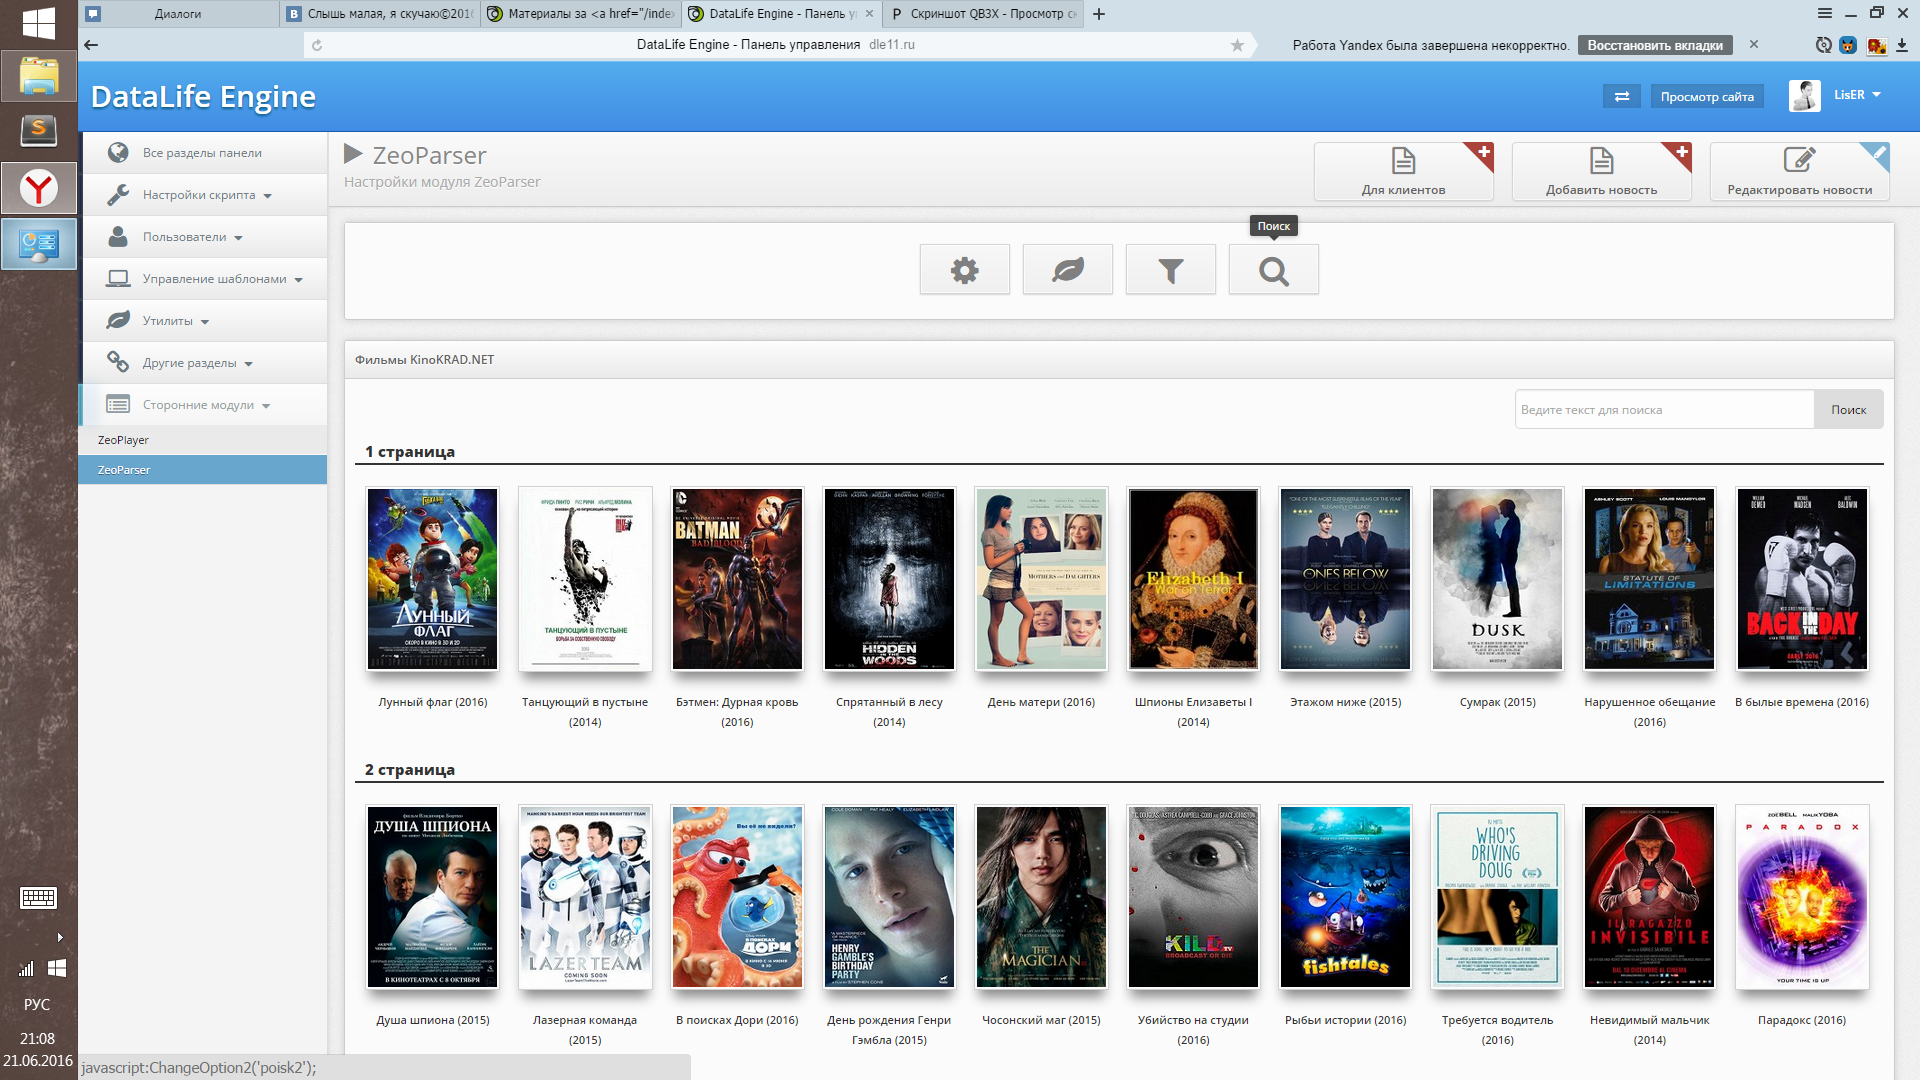Click the leaf icon button

click(1068, 270)
